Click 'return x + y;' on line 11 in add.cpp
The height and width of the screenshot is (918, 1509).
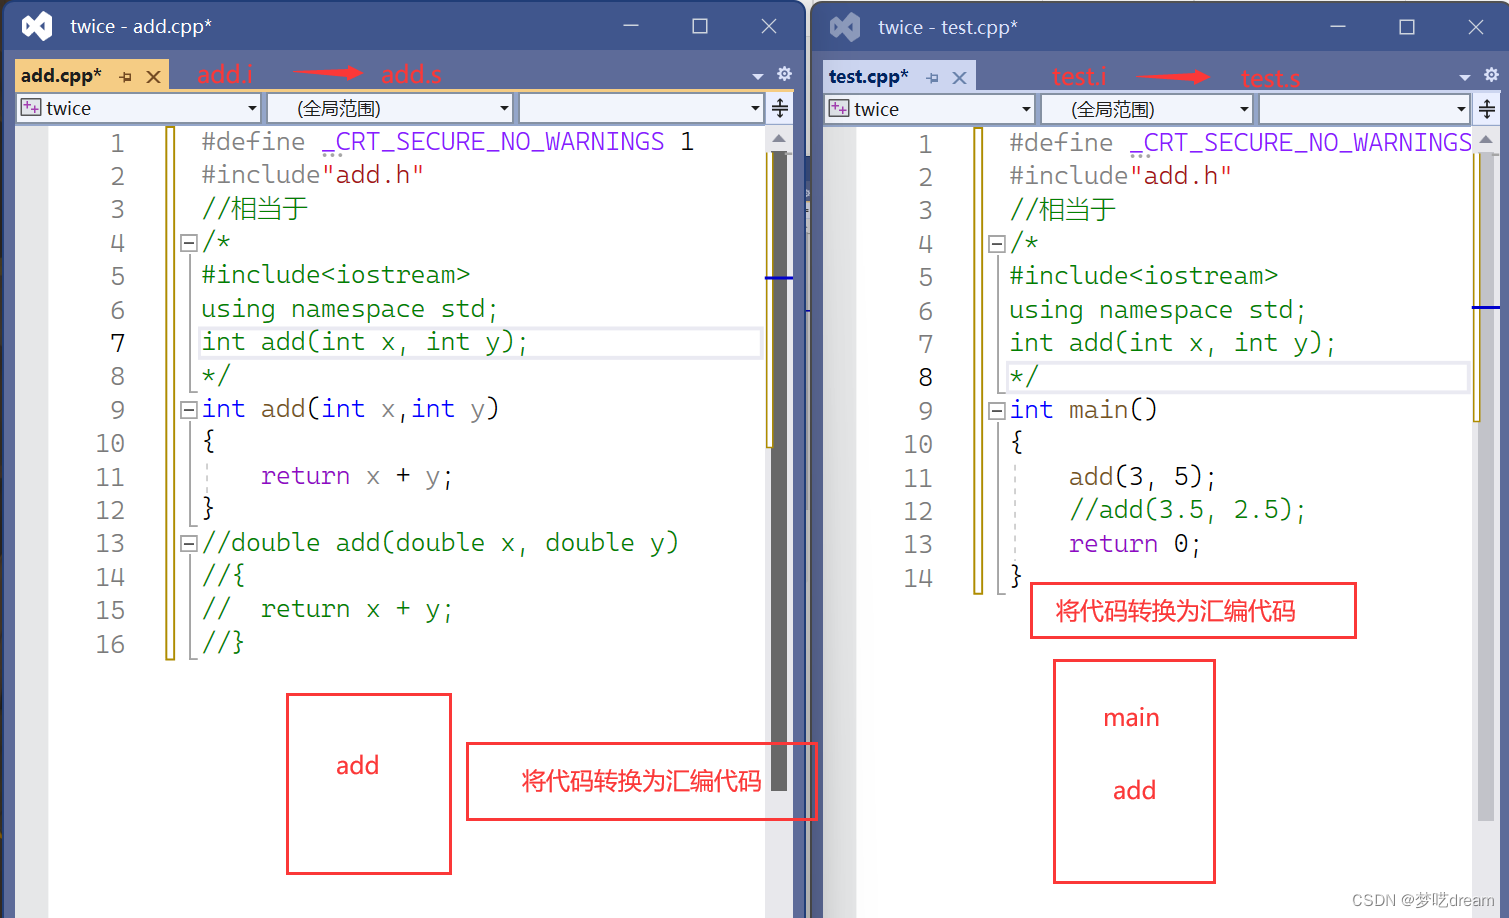(x=357, y=476)
